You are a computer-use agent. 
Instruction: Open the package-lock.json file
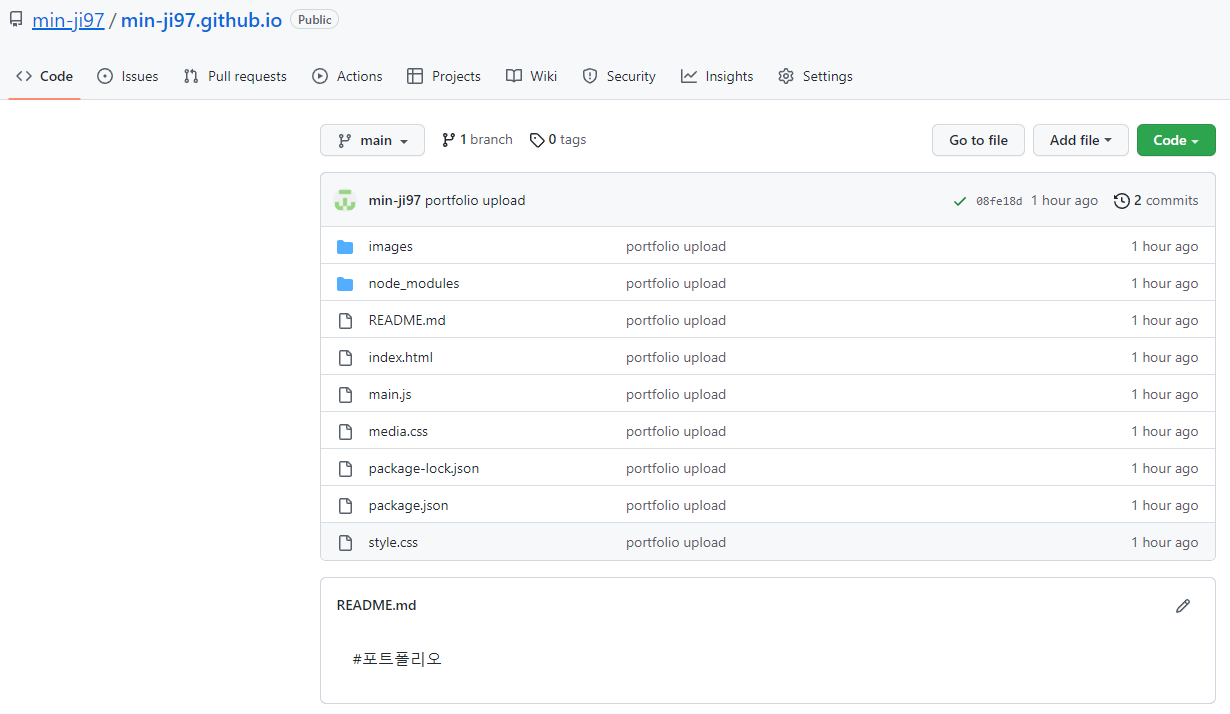tap(423, 468)
